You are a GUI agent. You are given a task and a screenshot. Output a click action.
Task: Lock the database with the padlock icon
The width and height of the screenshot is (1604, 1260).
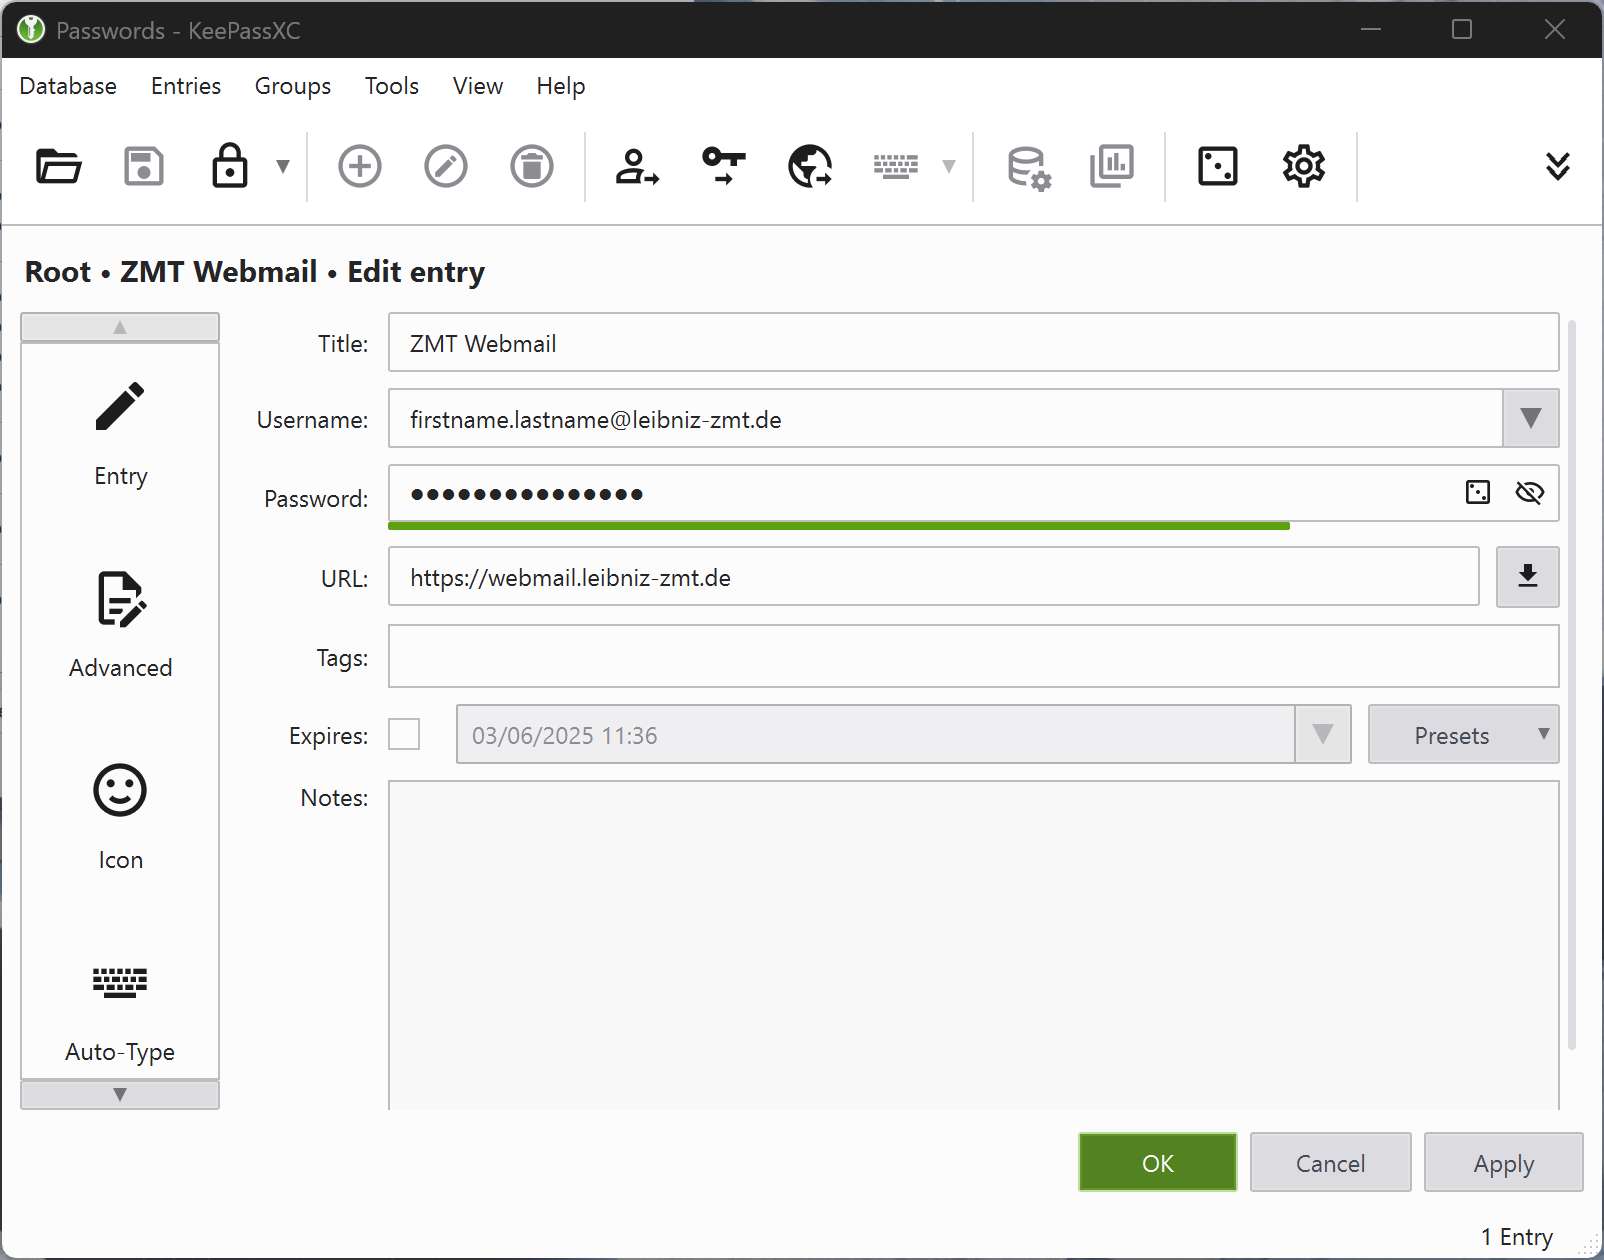[230, 166]
